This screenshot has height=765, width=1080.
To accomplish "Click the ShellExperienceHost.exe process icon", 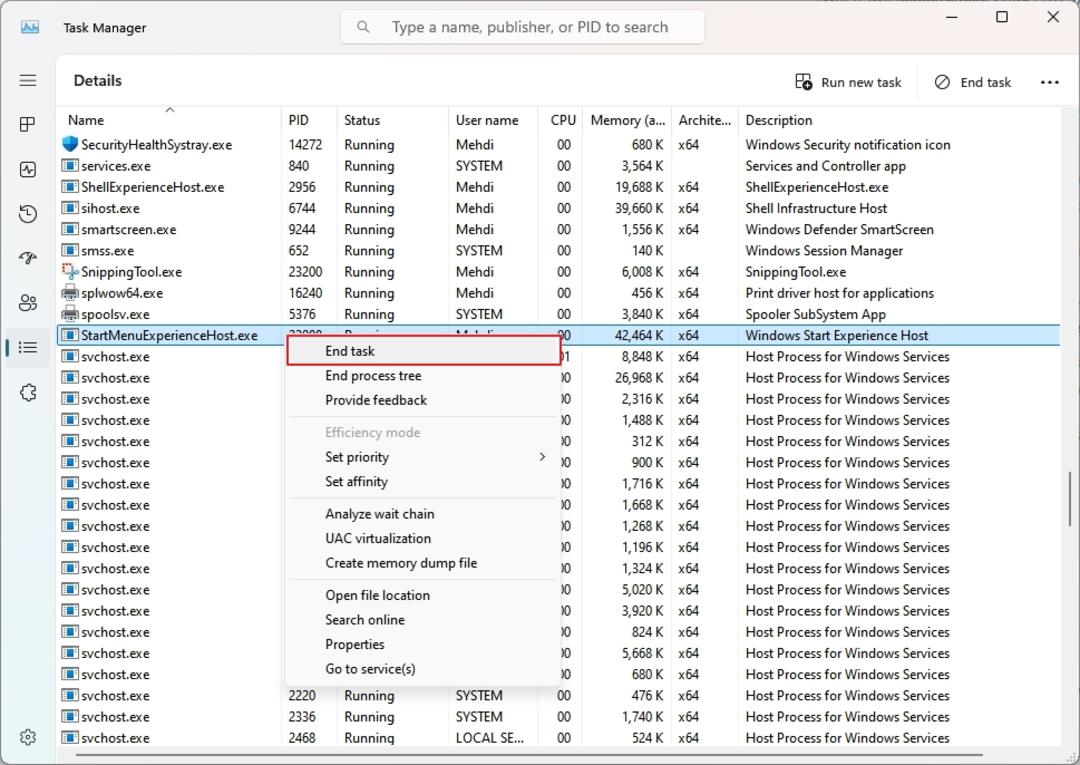I will pyautogui.click(x=70, y=187).
